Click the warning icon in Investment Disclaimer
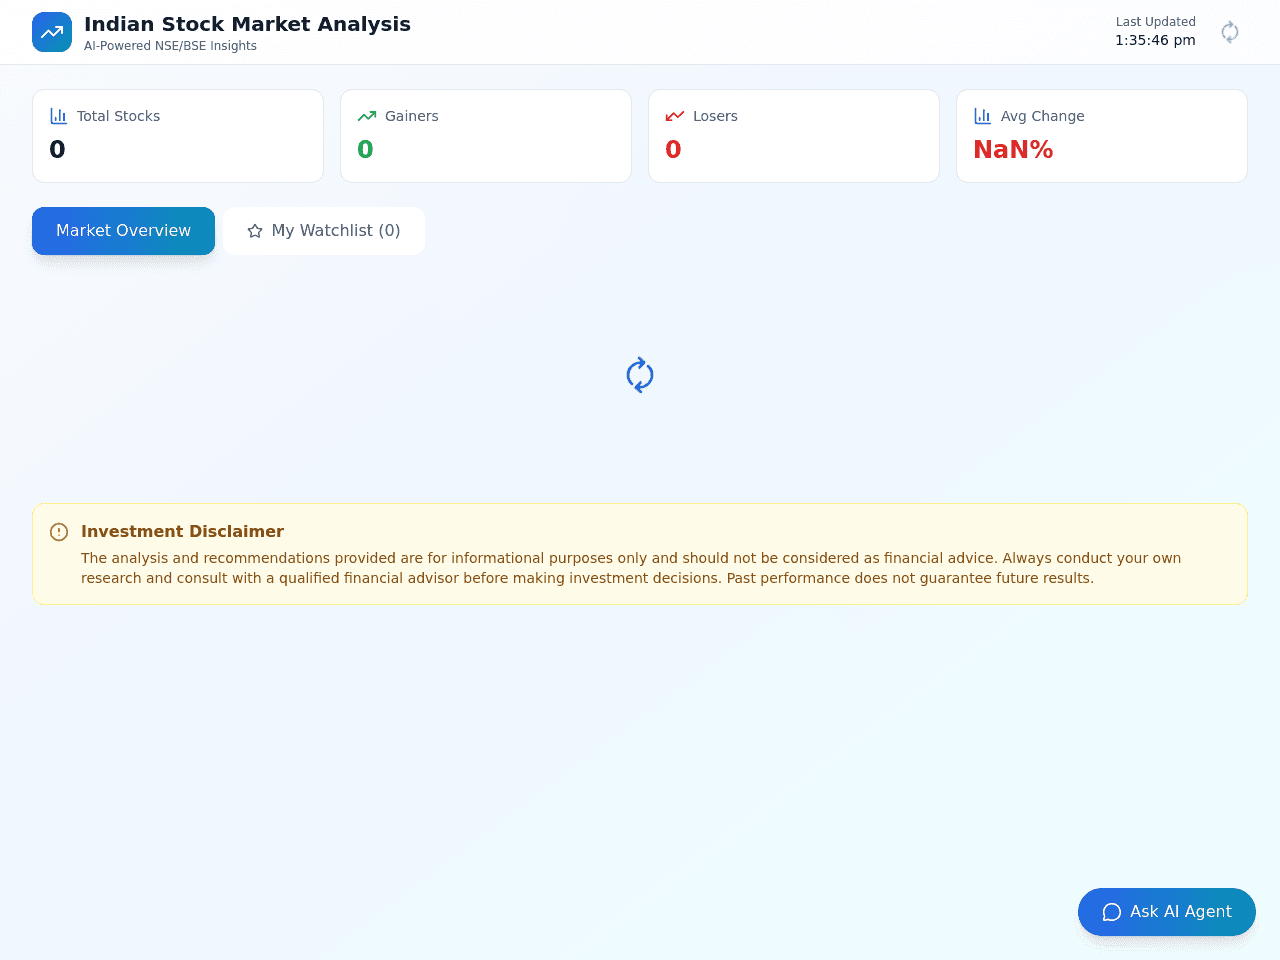The width and height of the screenshot is (1280, 960). point(59,532)
